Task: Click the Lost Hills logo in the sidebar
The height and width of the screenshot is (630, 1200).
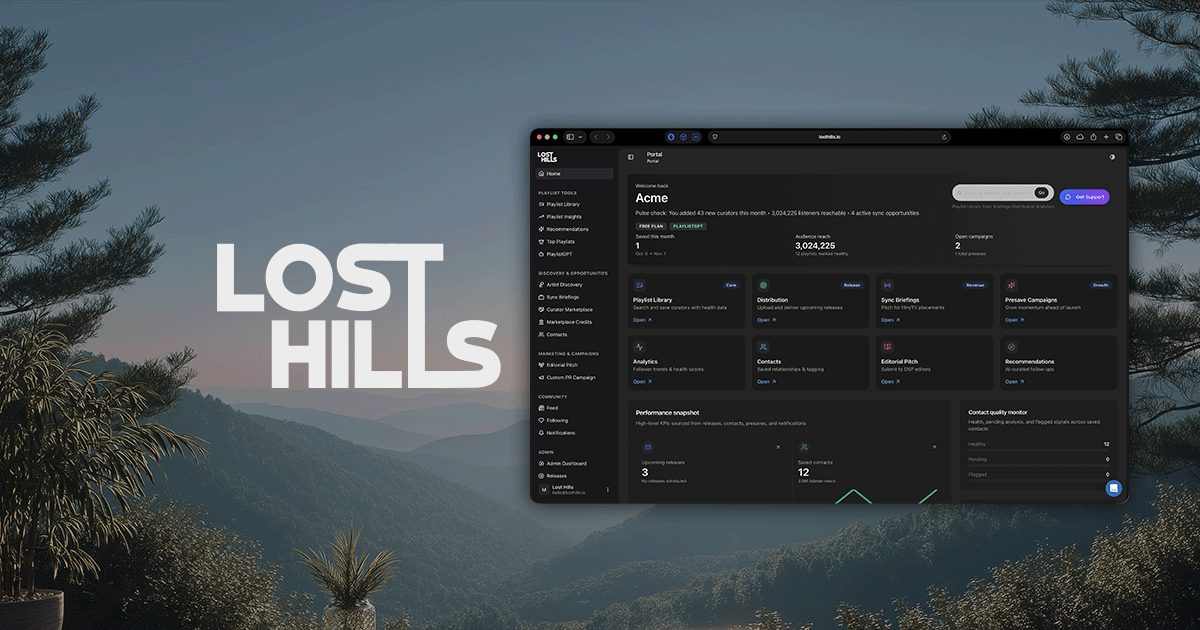Action: coord(547,157)
